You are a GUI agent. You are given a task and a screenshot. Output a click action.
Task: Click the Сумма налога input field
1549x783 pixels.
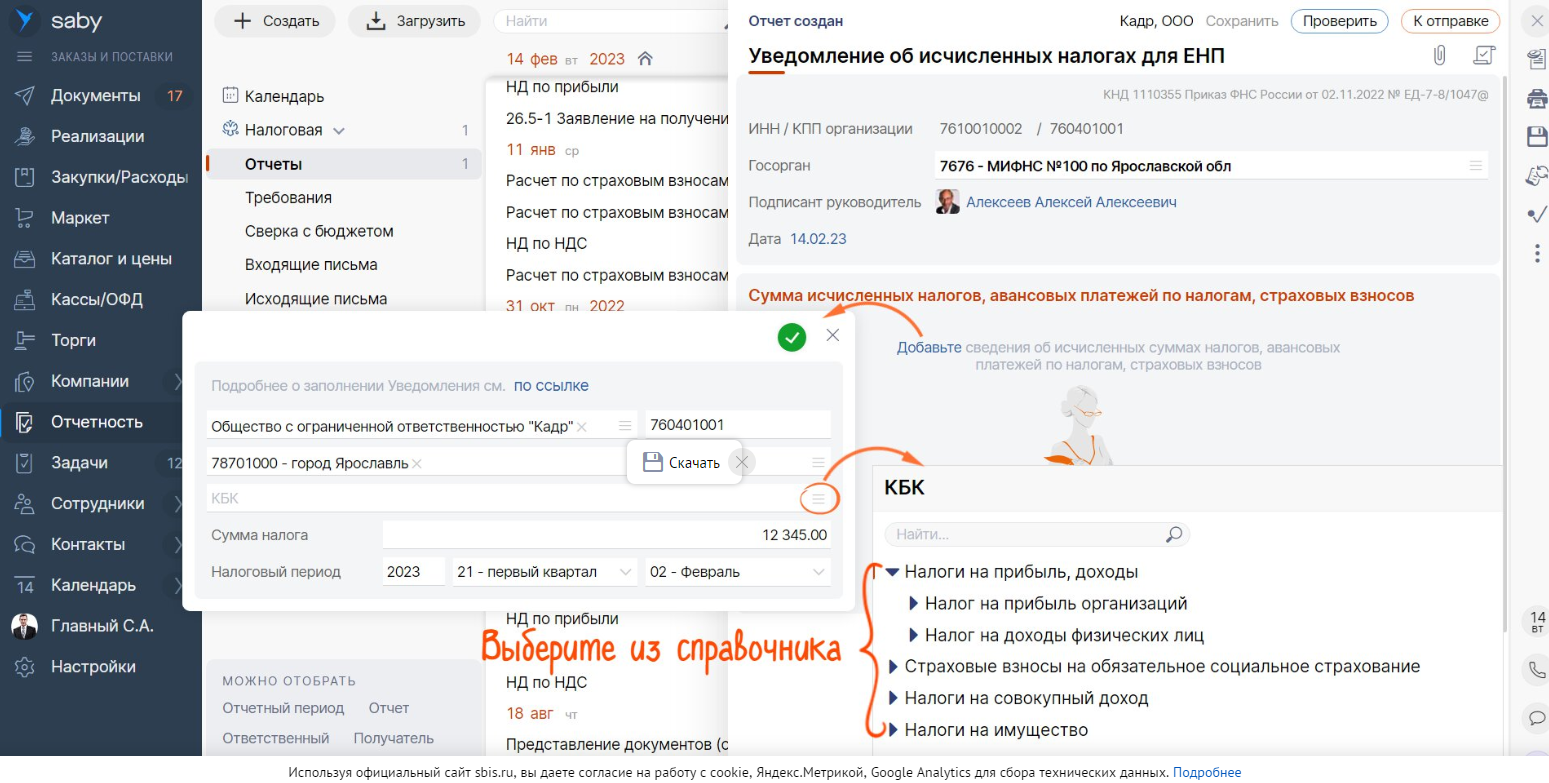pyautogui.click(x=606, y=535)
